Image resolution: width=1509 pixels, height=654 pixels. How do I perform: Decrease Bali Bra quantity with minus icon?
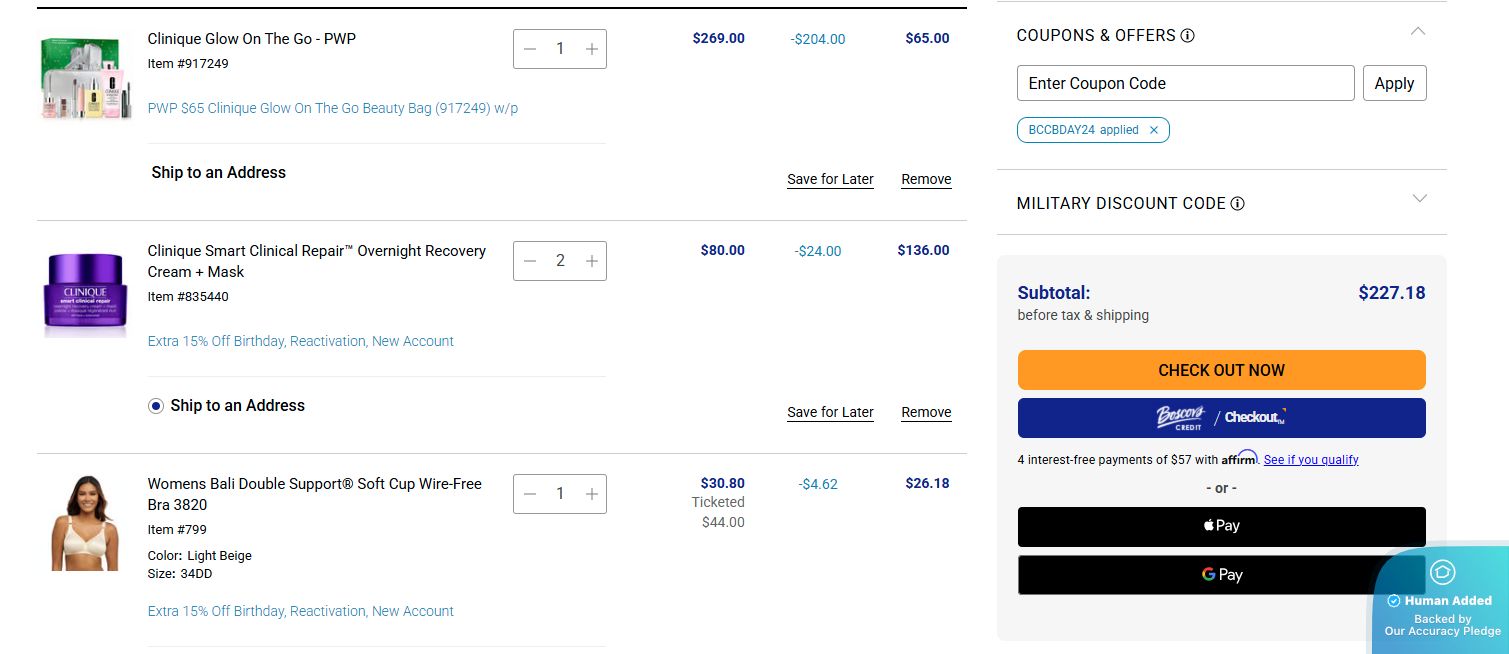pos(530,494)
